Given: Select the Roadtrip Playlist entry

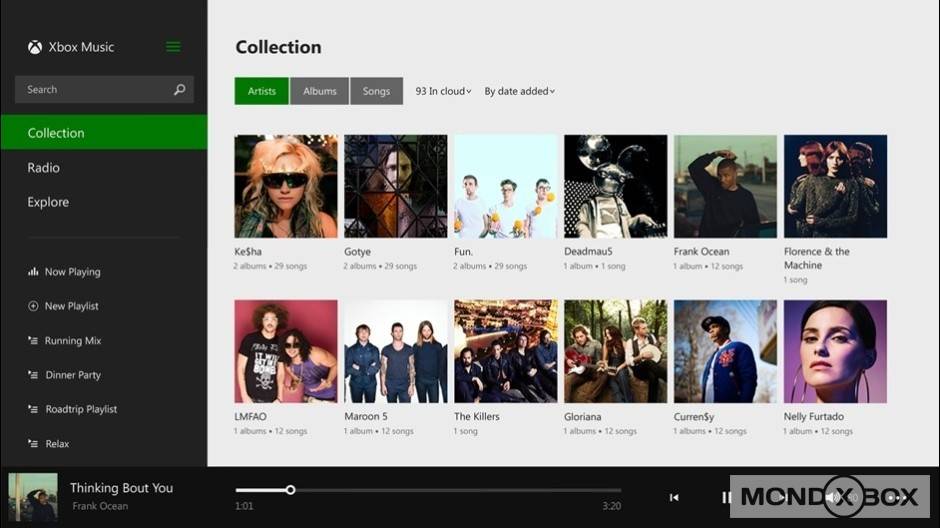Looking at the screenshot, I should pos(80,409).
